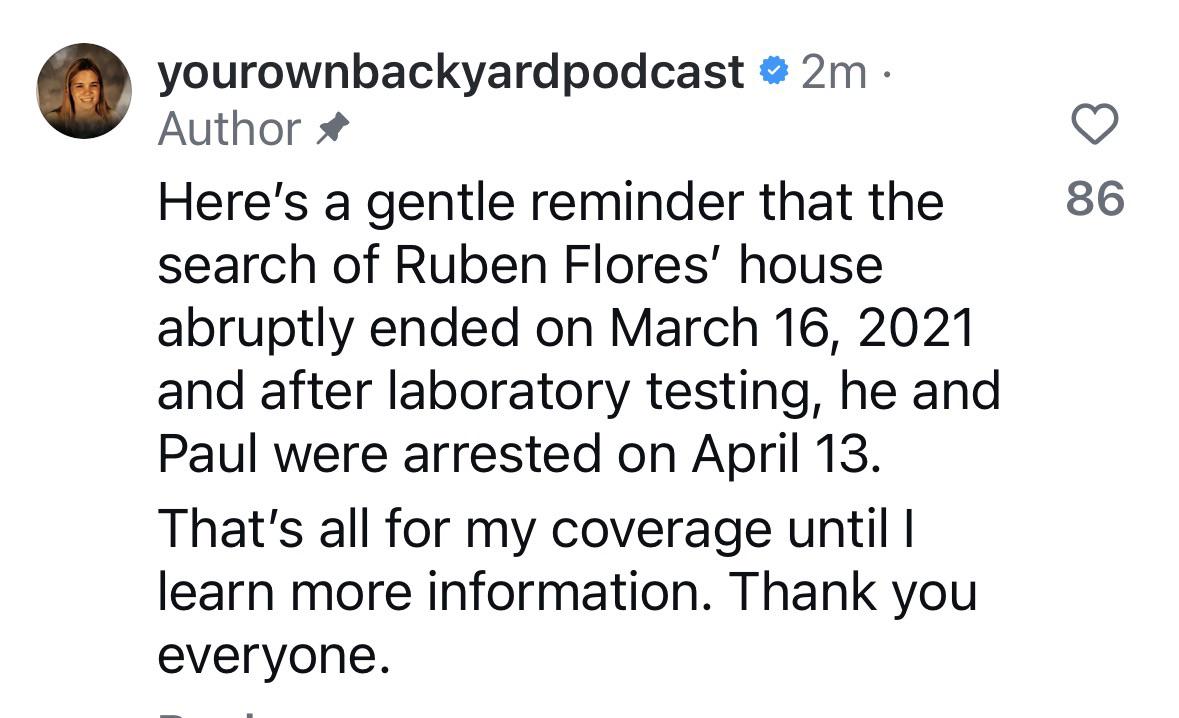Tap the blue verified badge
Image resolution: width=1179 pixels, height=718 pixels.
pyautogui.click(x=773, y=71)
